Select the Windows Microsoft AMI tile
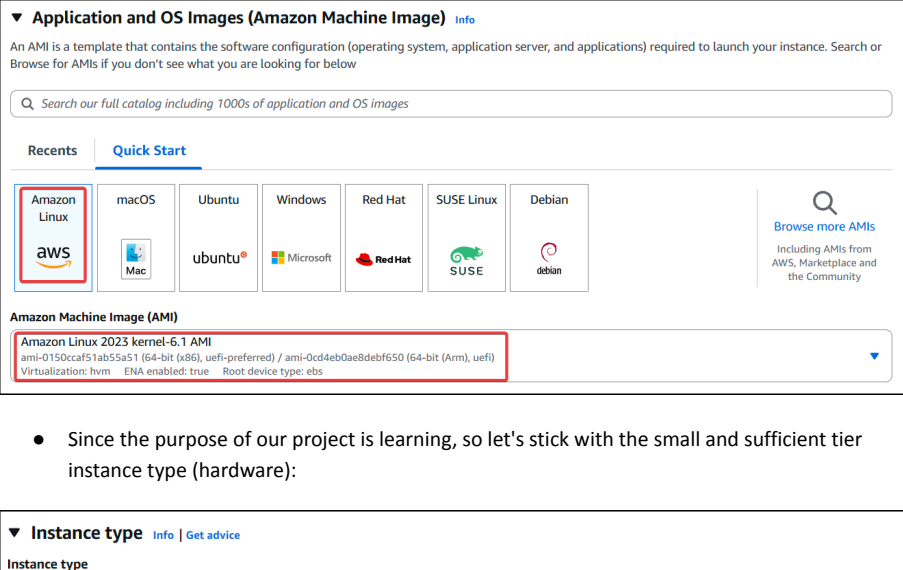This screenshot has height=570, width=903. [x=301, y=238]
